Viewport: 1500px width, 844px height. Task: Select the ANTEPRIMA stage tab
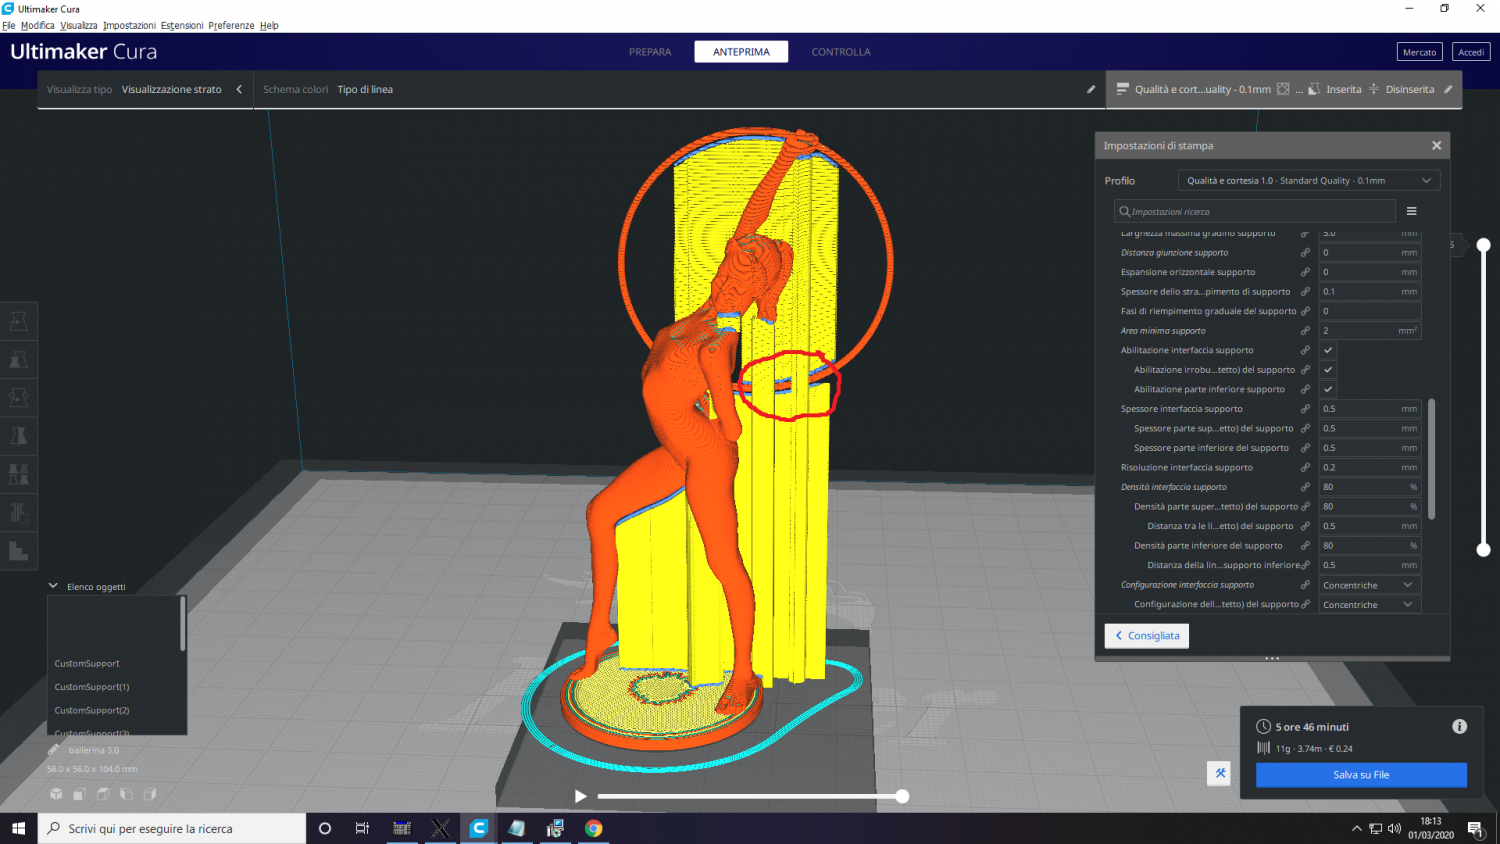click(x=741, y=52)
